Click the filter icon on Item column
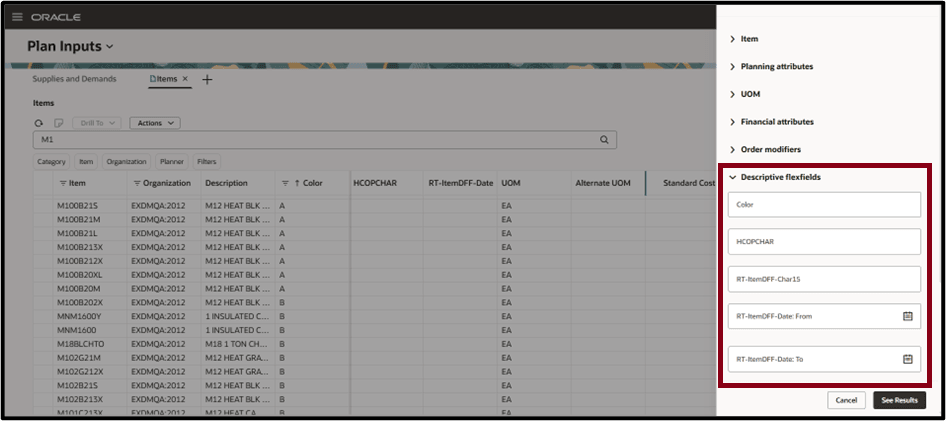The image size is (946, 421). pos(63,183)
